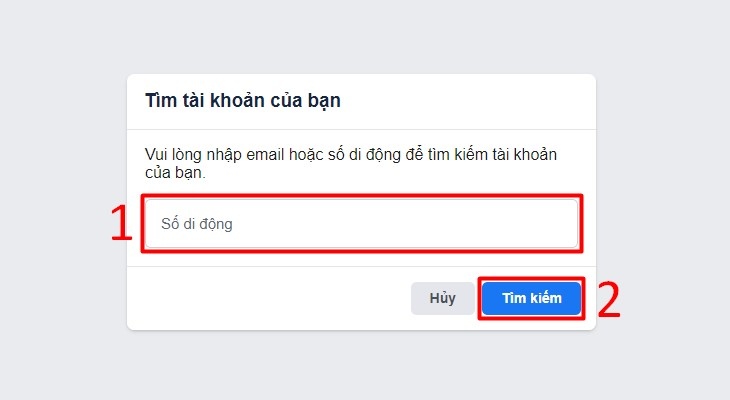Screen dimensions: 730x400
Task: Focus the mobile number text box
Action: pos(362,224)
